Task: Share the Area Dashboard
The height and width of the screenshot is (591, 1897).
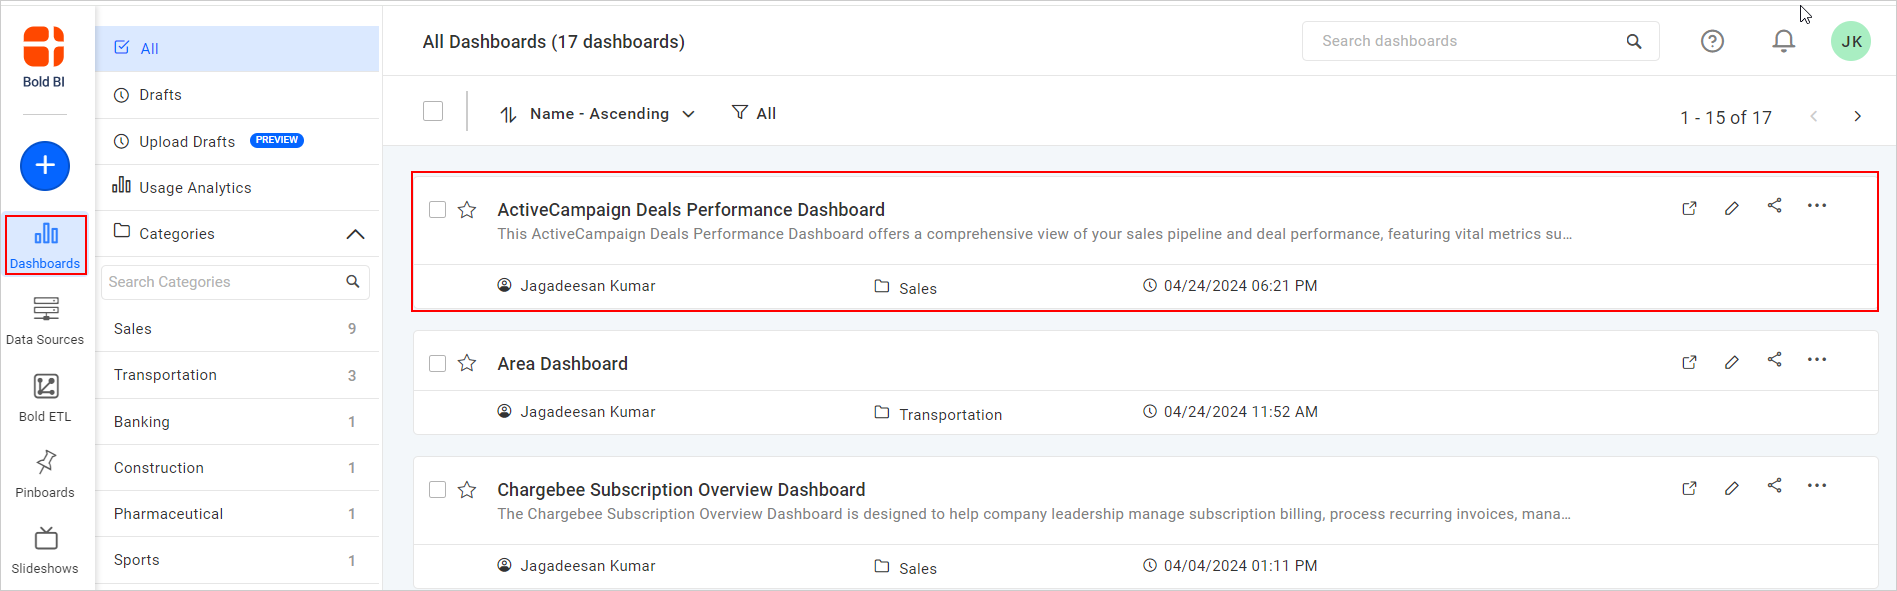Action: click(x=1774, y=360)
